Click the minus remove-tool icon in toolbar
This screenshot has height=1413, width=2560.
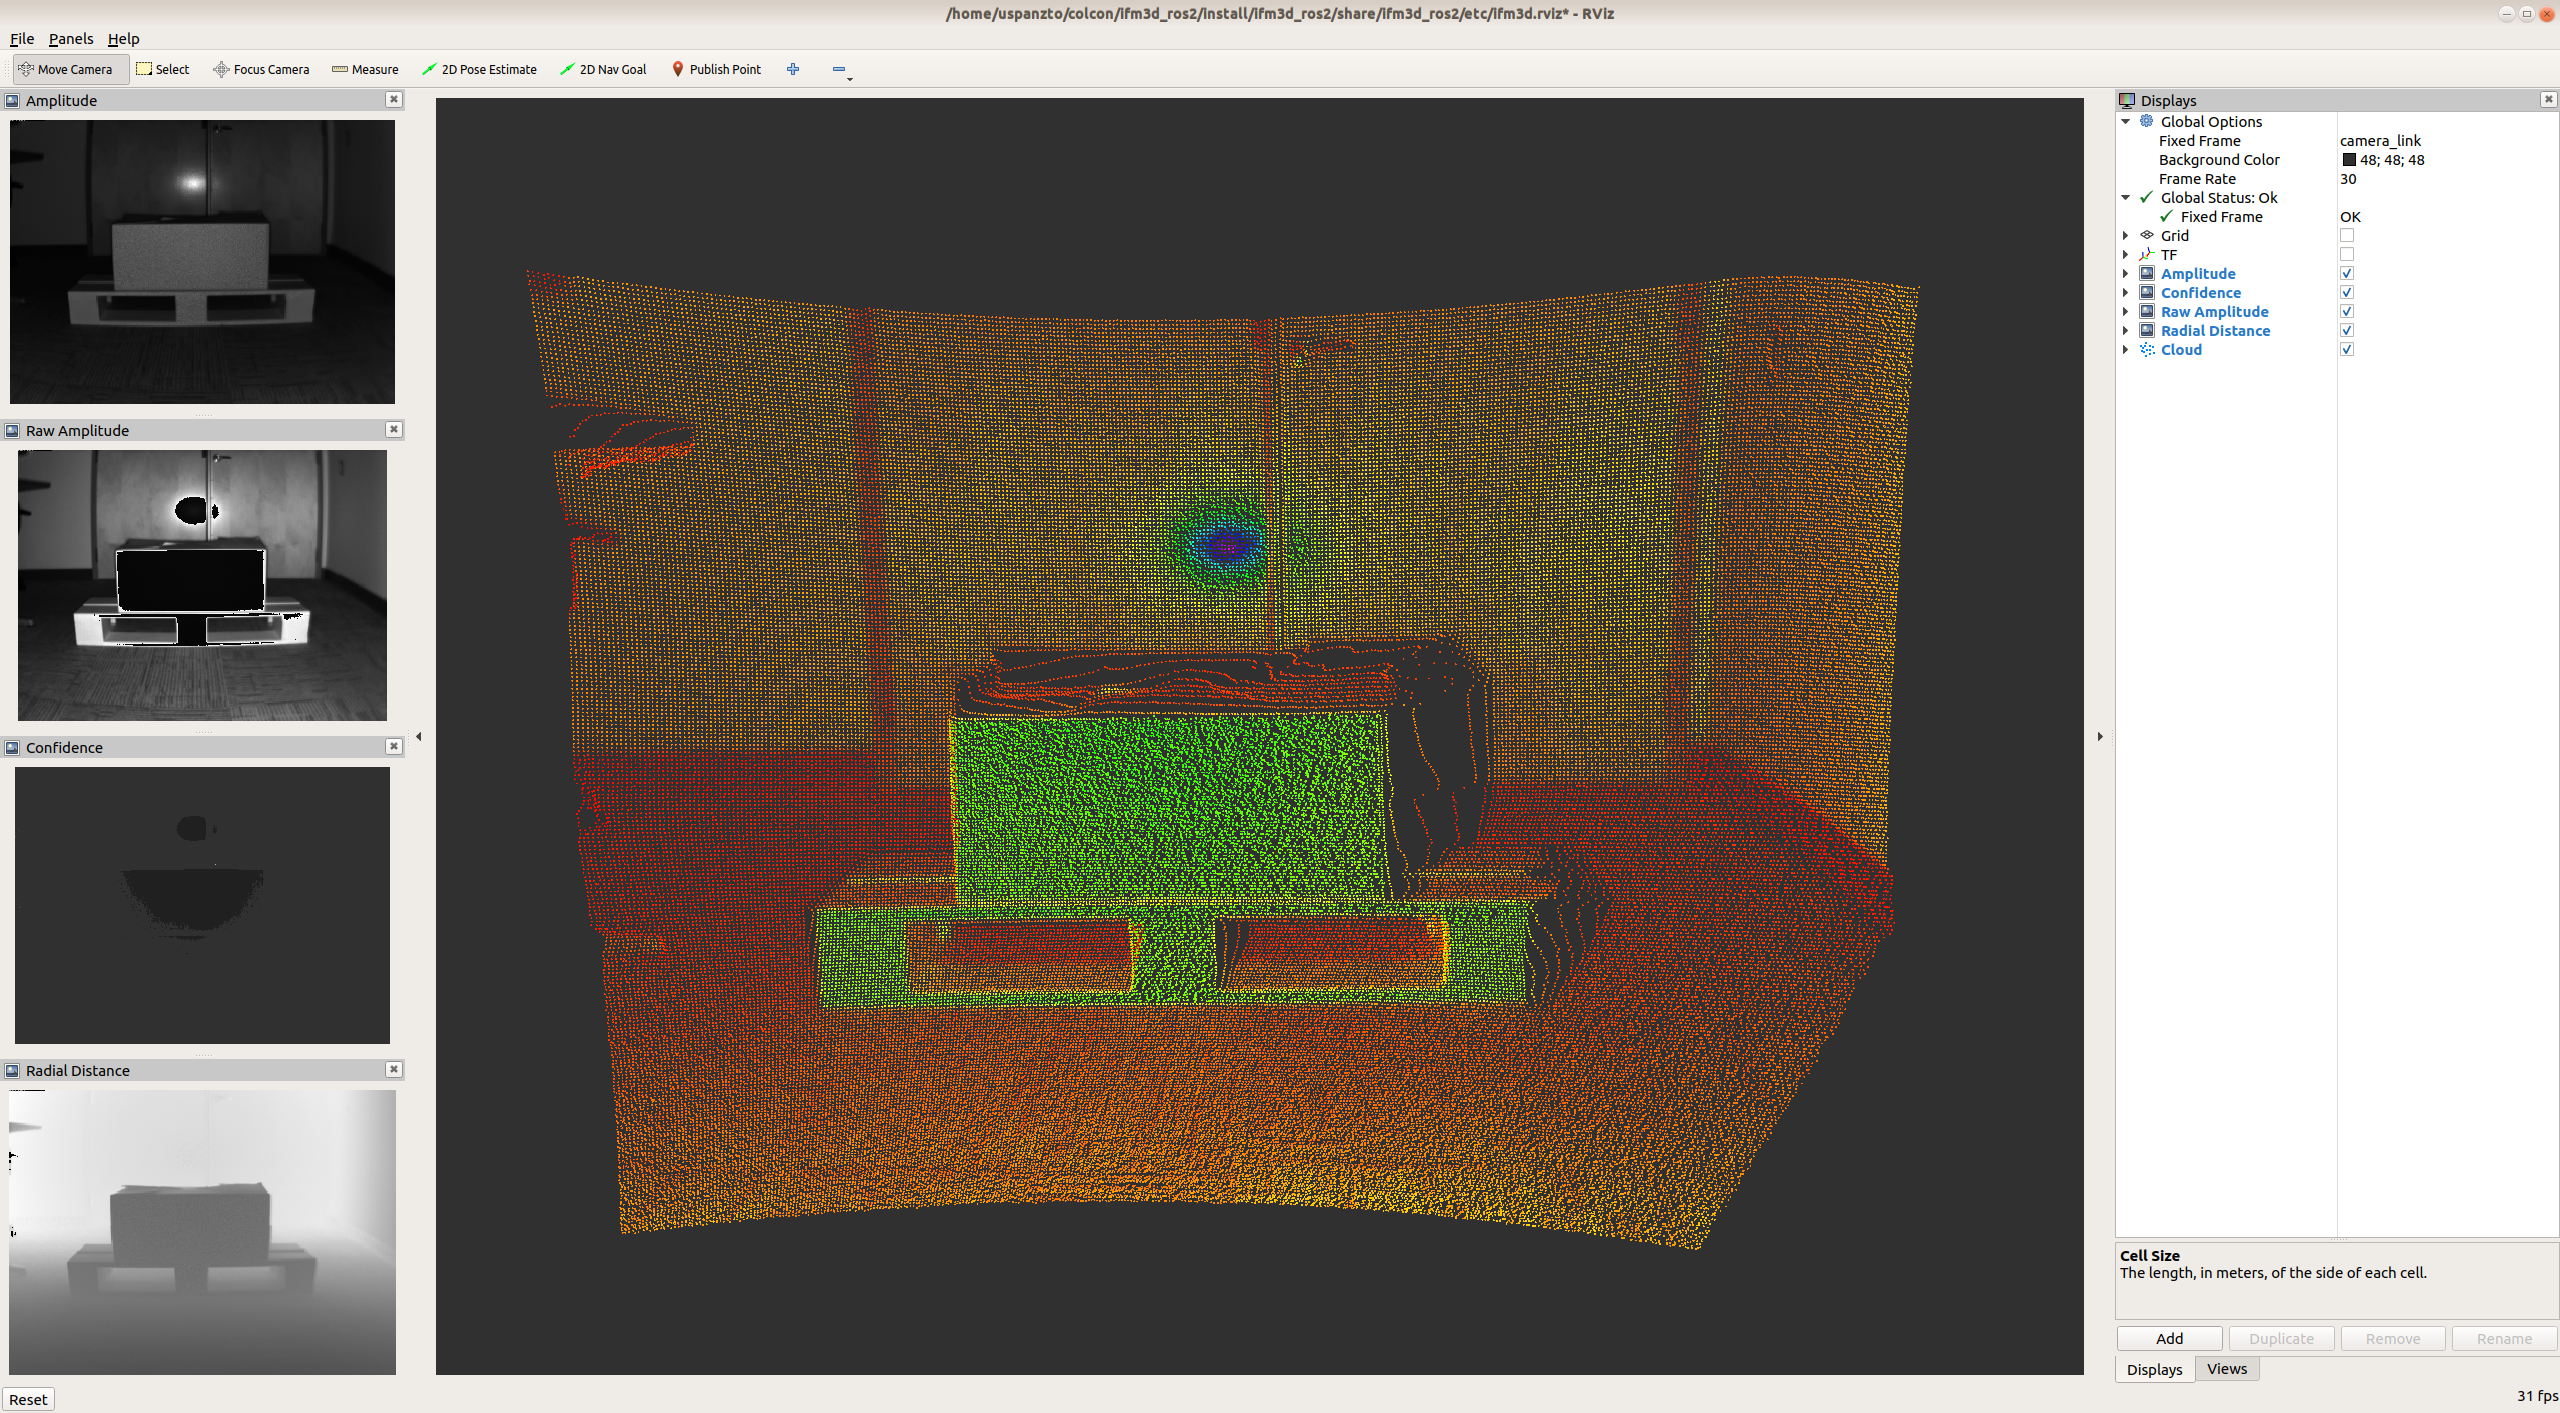pyautogui.click(x=839, y=69)
